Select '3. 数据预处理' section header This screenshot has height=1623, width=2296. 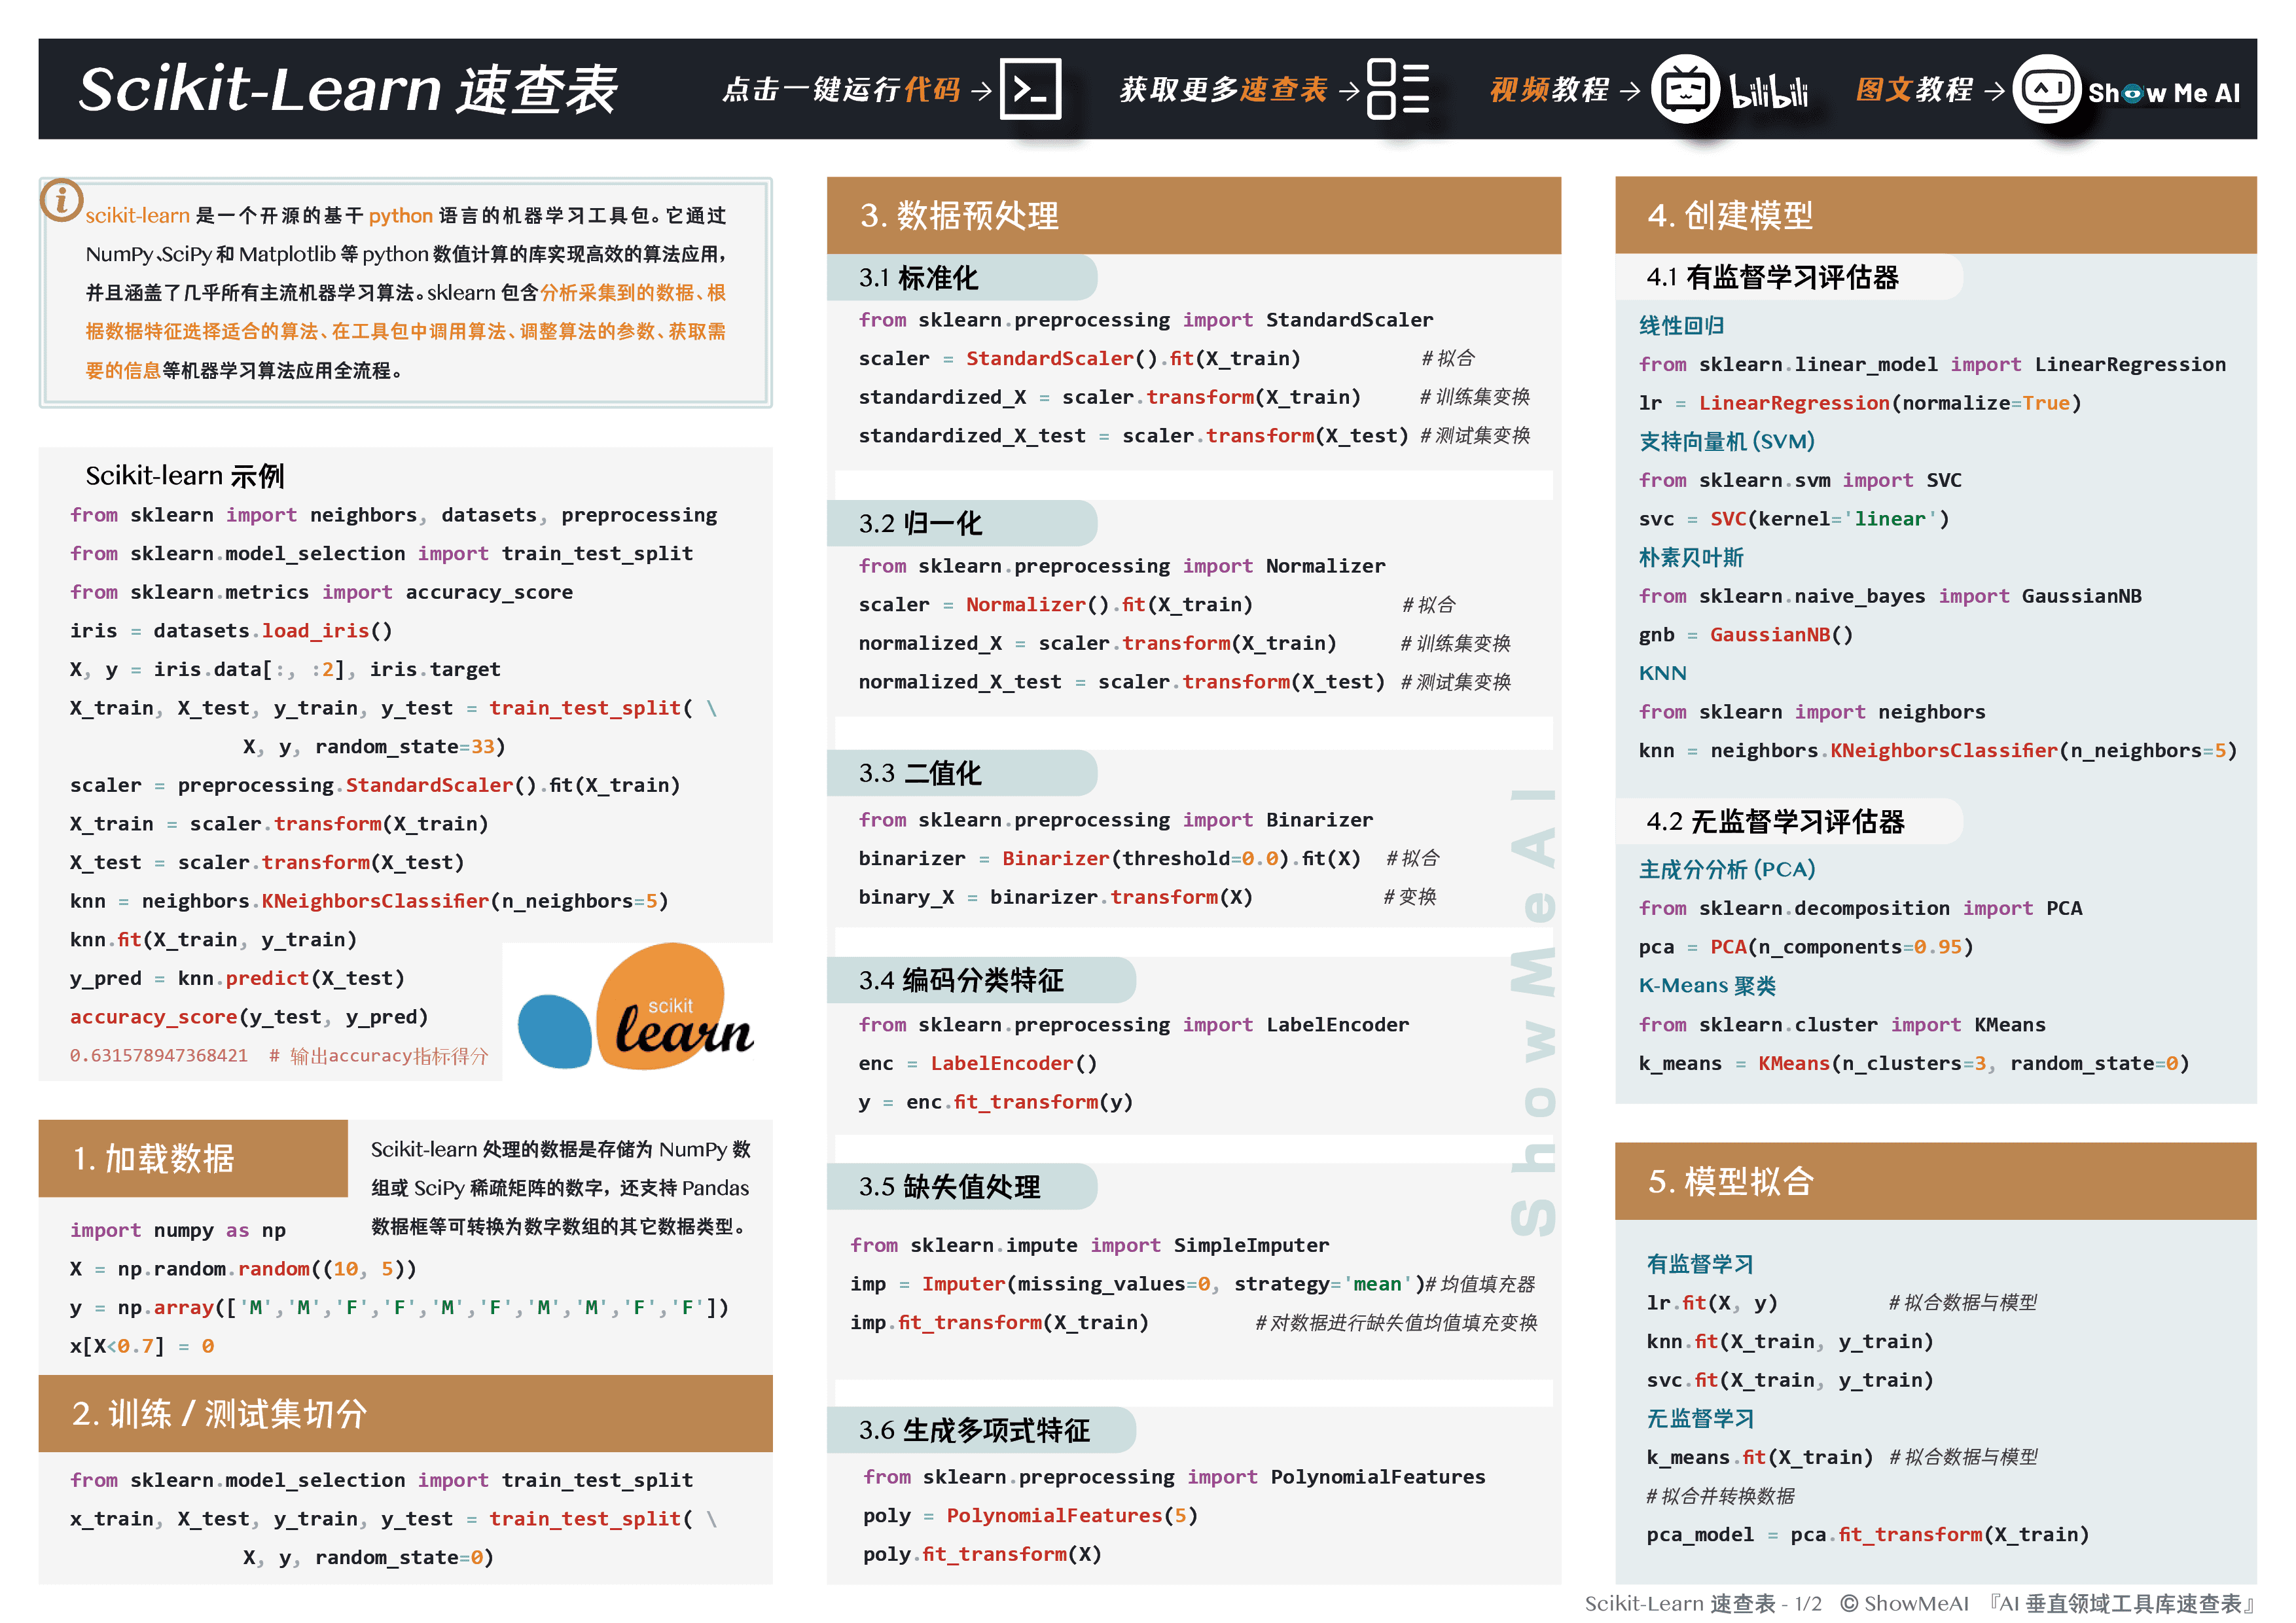(958, 215)
